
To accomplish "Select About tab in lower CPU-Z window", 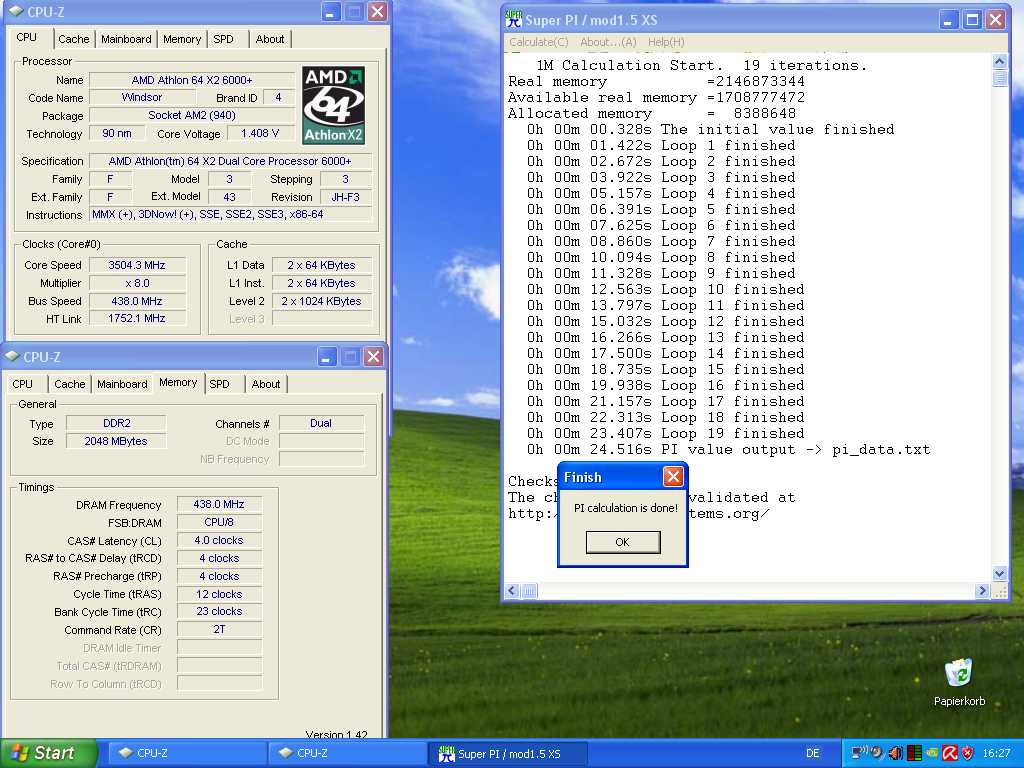I will (266, 384).
